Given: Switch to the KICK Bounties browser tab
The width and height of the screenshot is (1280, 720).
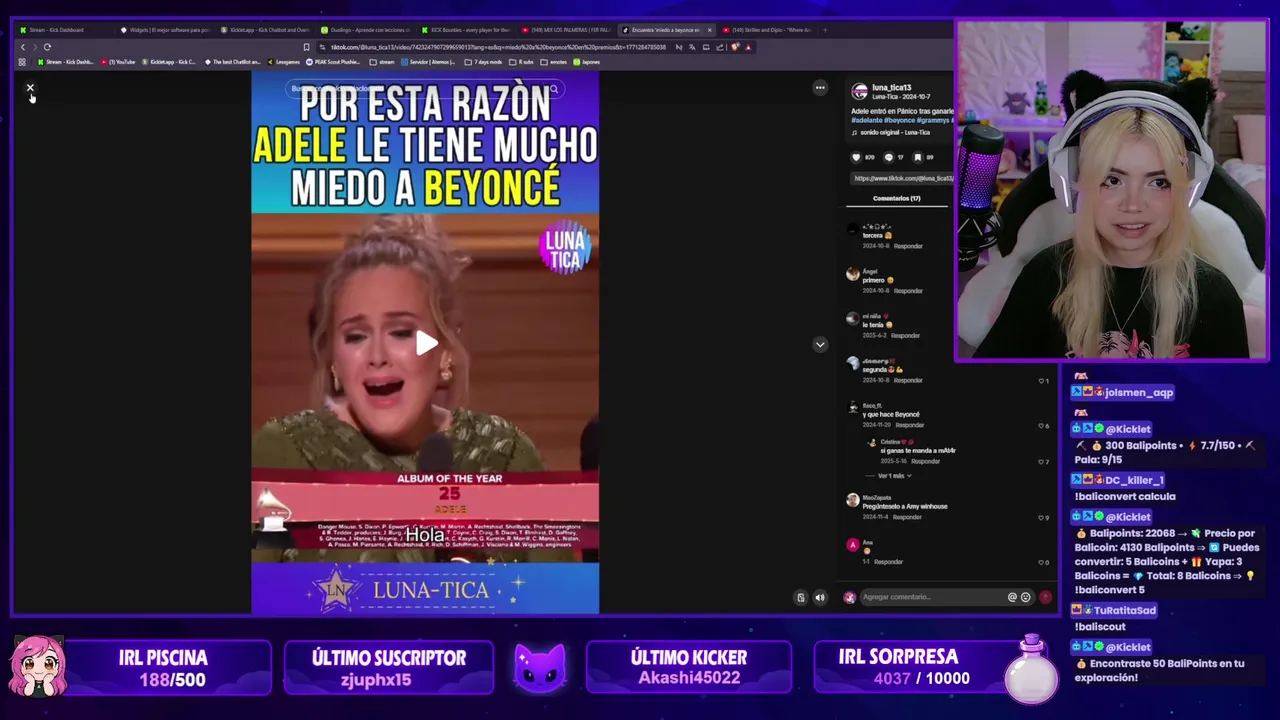Looking at the screenshot, I should [x=466, y=30].
